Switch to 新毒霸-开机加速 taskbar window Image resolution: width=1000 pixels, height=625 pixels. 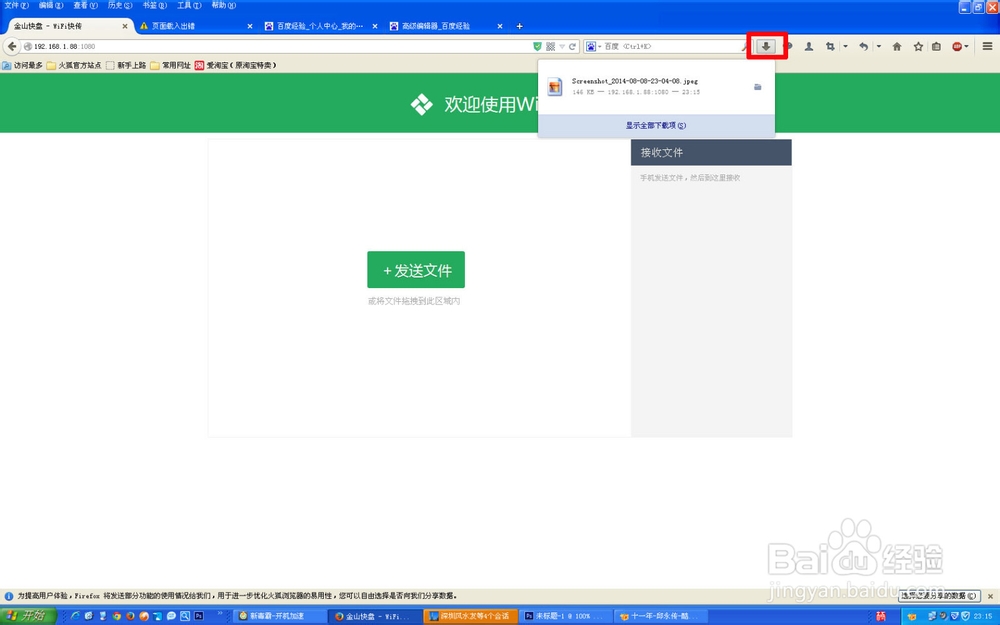pyautogui.click(x=278, y=616)
